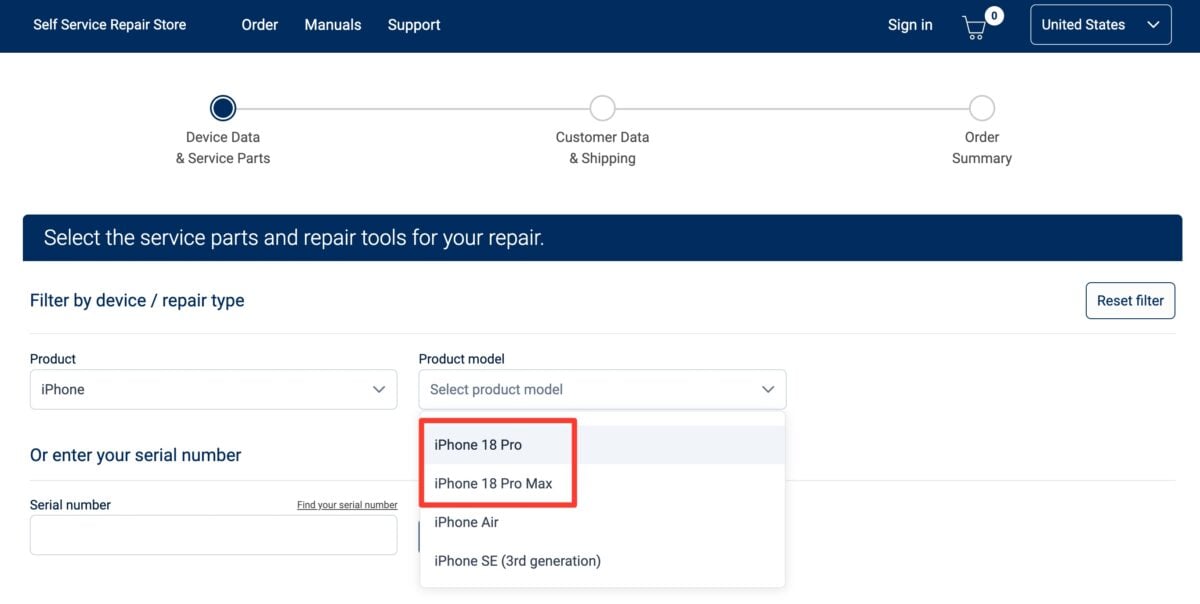Open the Support menu
Screen dimensions: 1200x604
coord(414,25)
